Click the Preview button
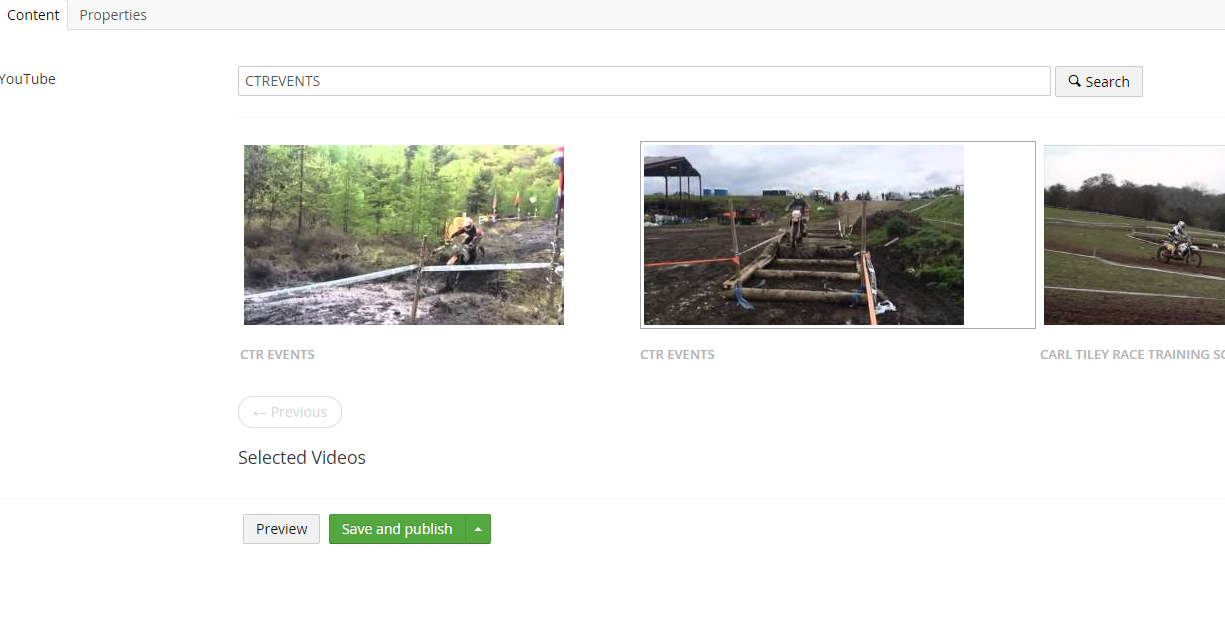The height and width of the screenshot is (622, 1225). click(x=281, y=529)
